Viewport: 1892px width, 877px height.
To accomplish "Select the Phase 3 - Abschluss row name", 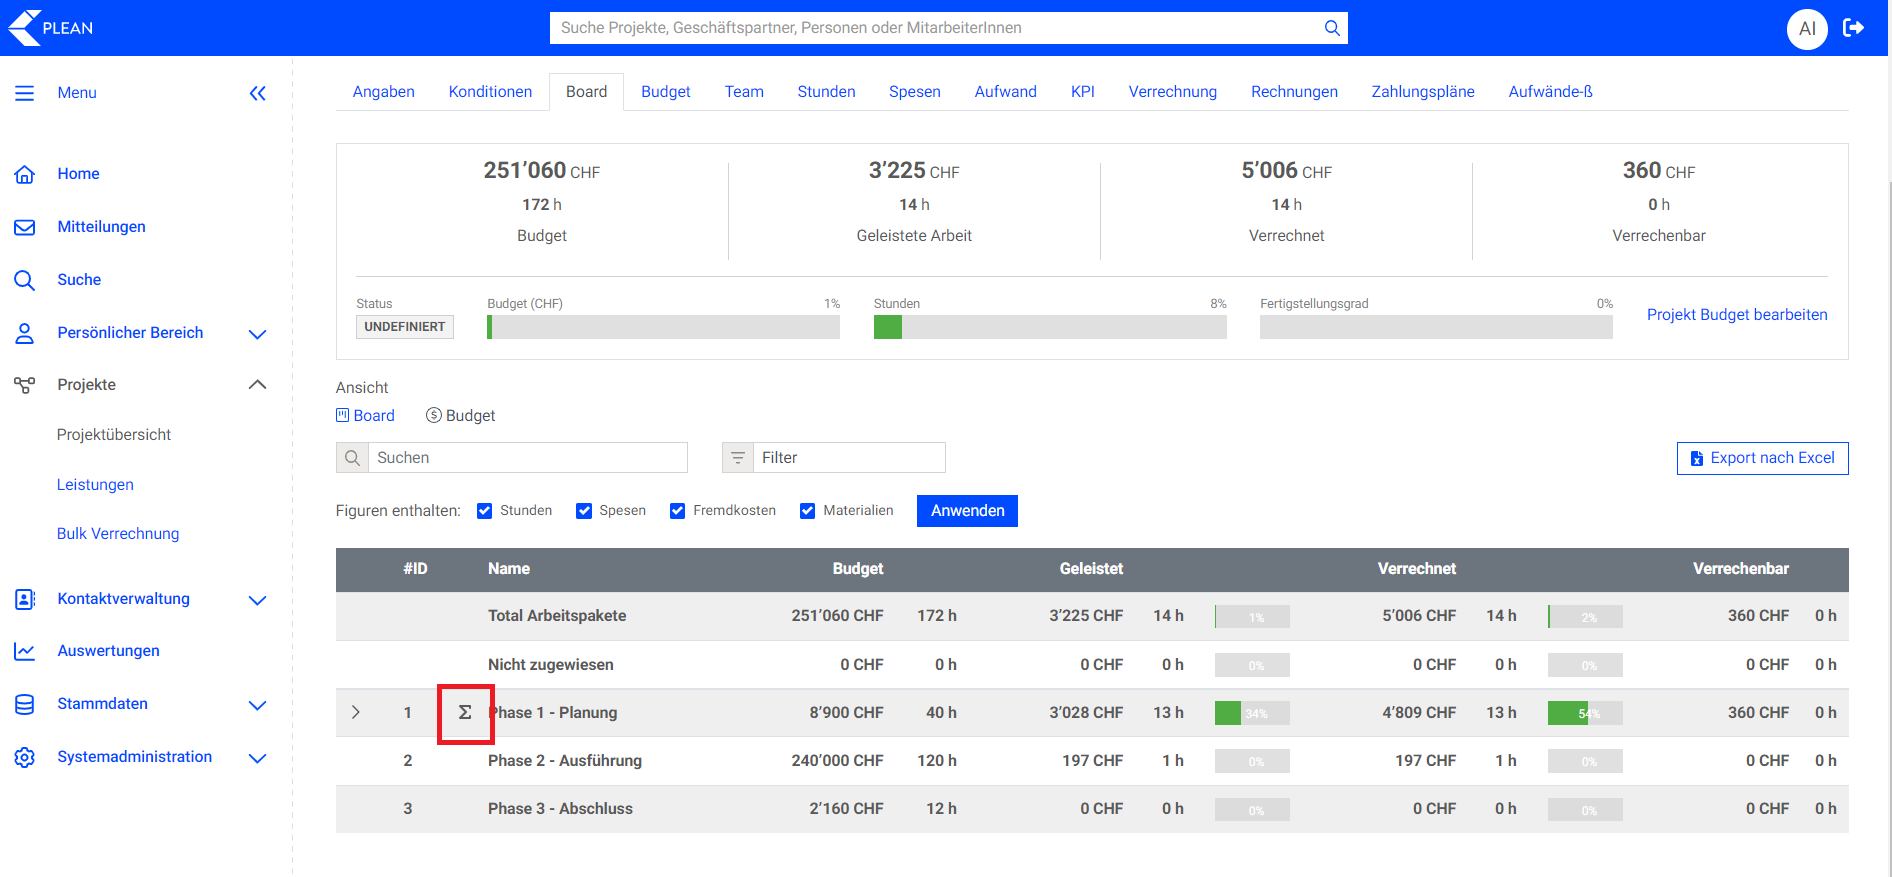I will click(560, 809).
